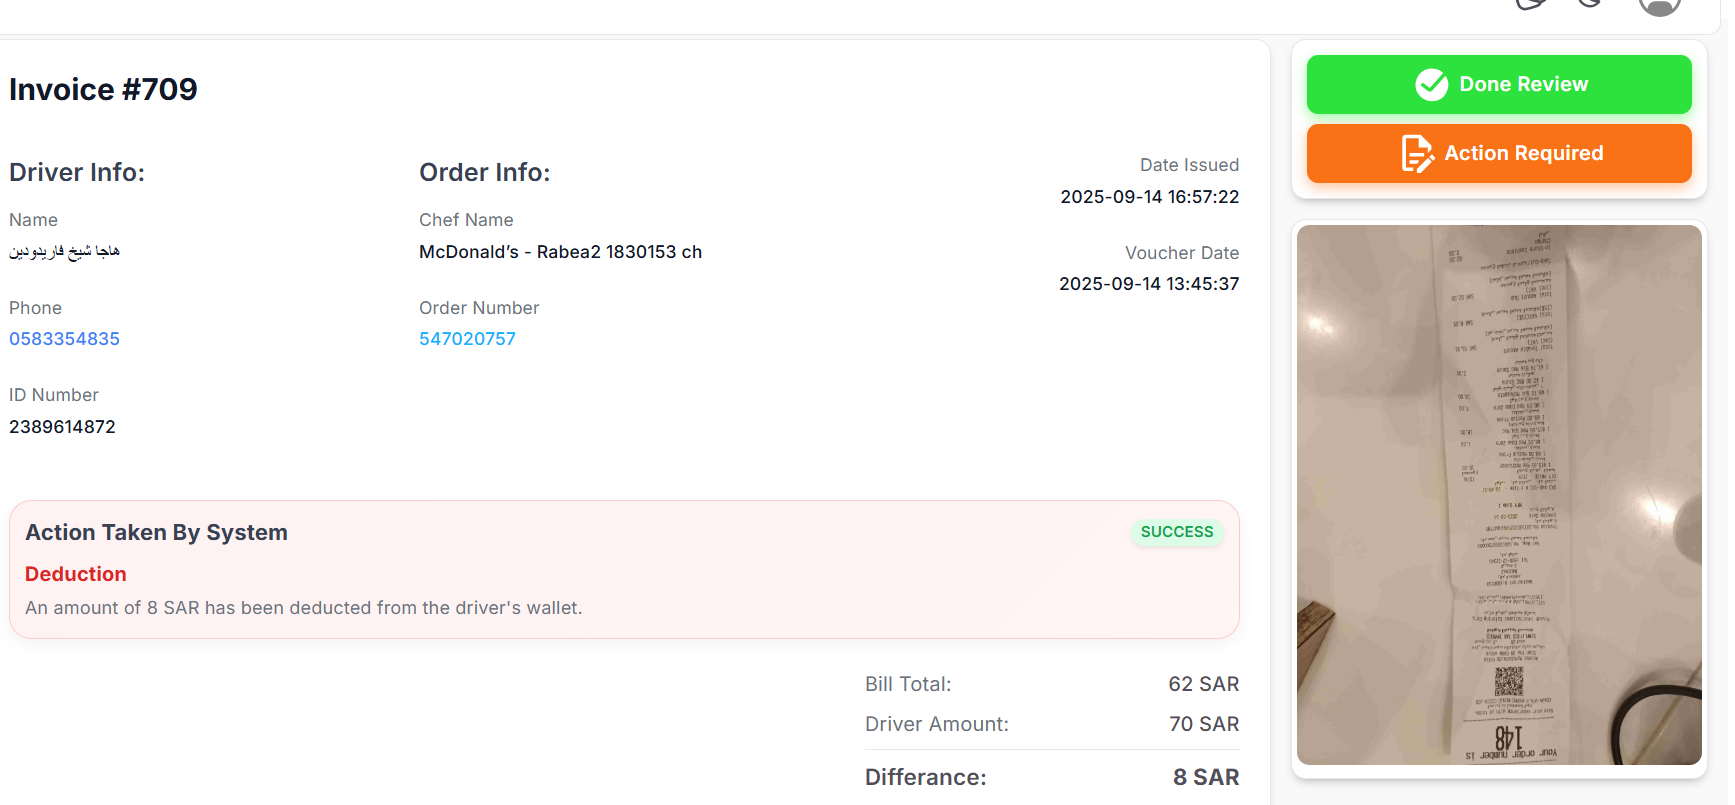Open order number link 547020757
This screenshot has height=805, width=1735.
[x=467, y=339]
